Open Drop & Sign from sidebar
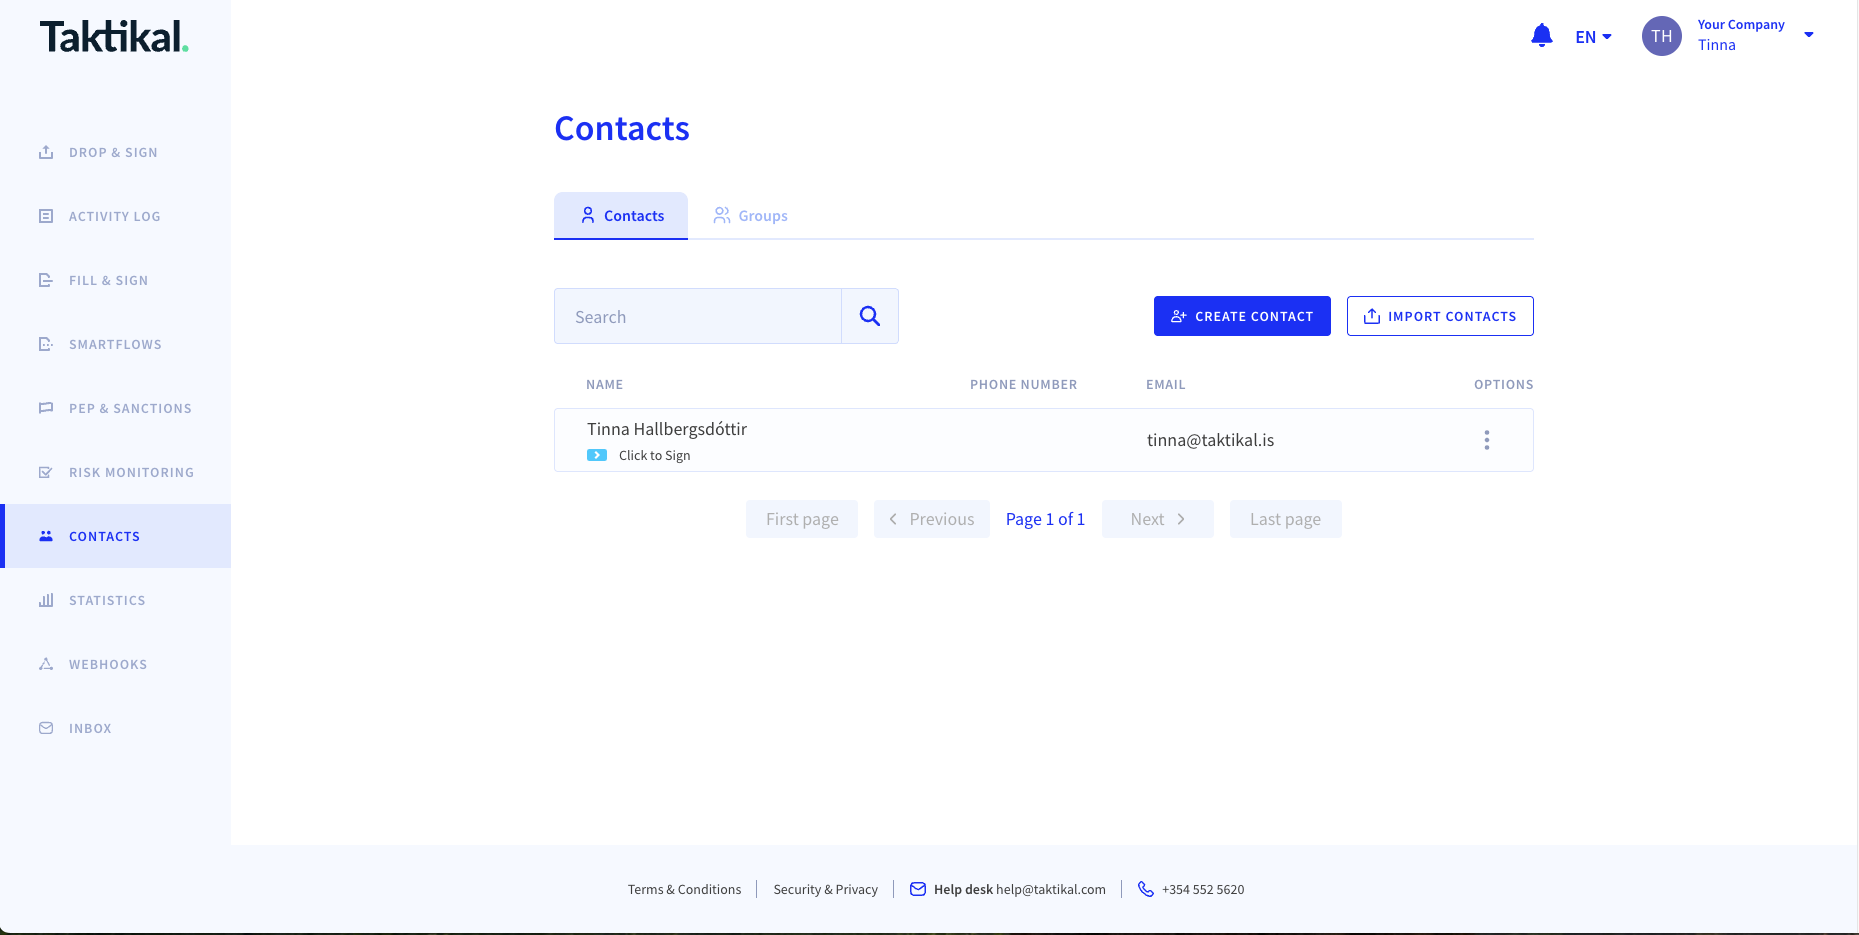Screen dimensions: 1859x935 (113, 153)
